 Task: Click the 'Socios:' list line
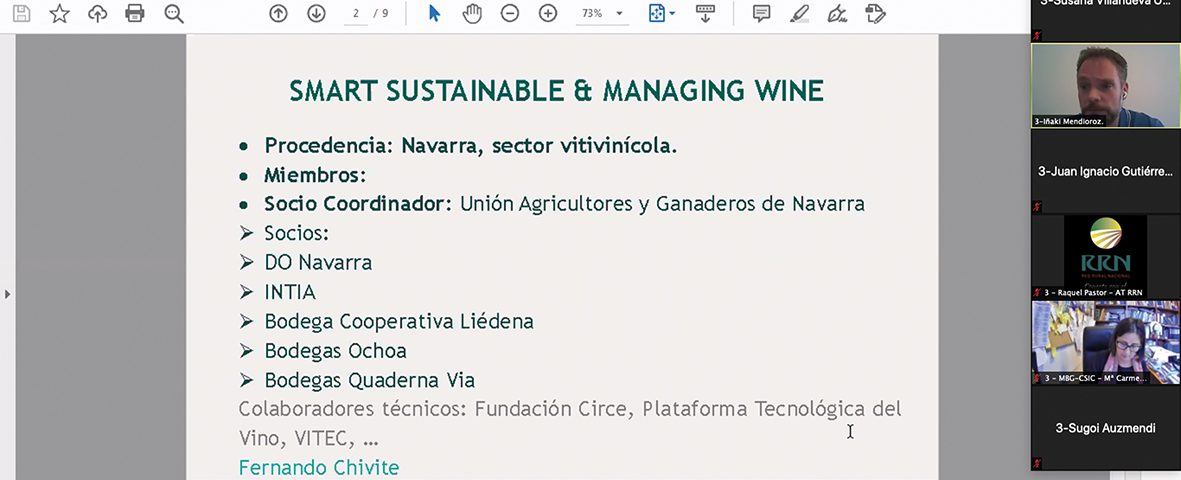coord(296,234)
